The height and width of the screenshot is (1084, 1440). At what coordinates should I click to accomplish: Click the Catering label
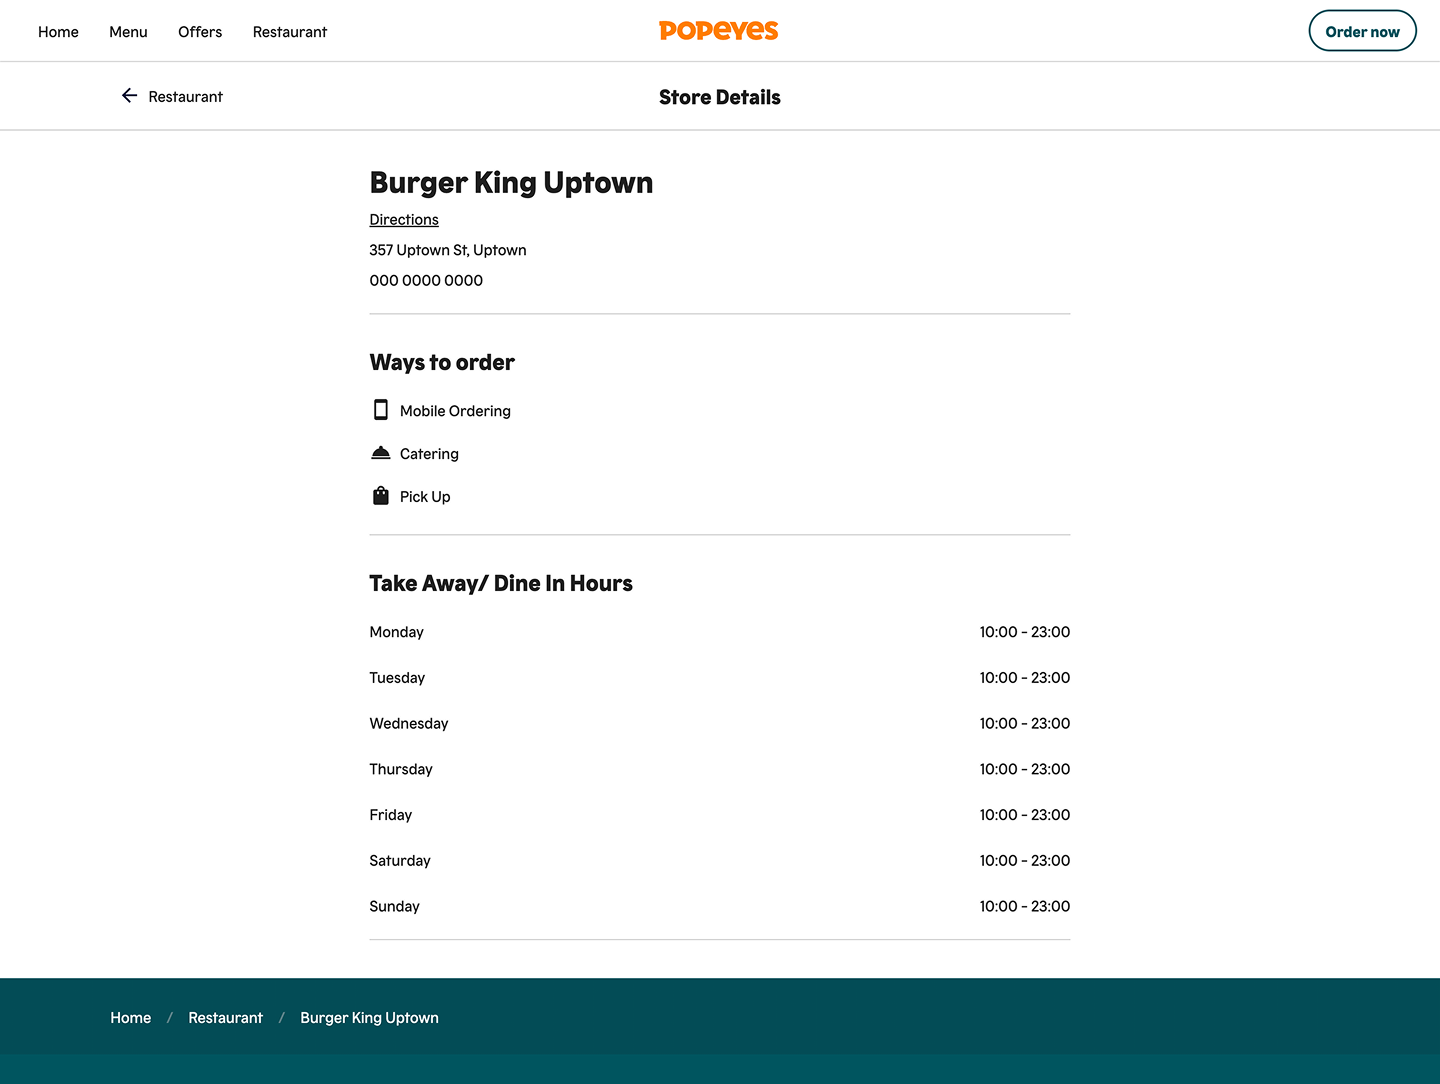pyautogui.click(x=429, y=454)
